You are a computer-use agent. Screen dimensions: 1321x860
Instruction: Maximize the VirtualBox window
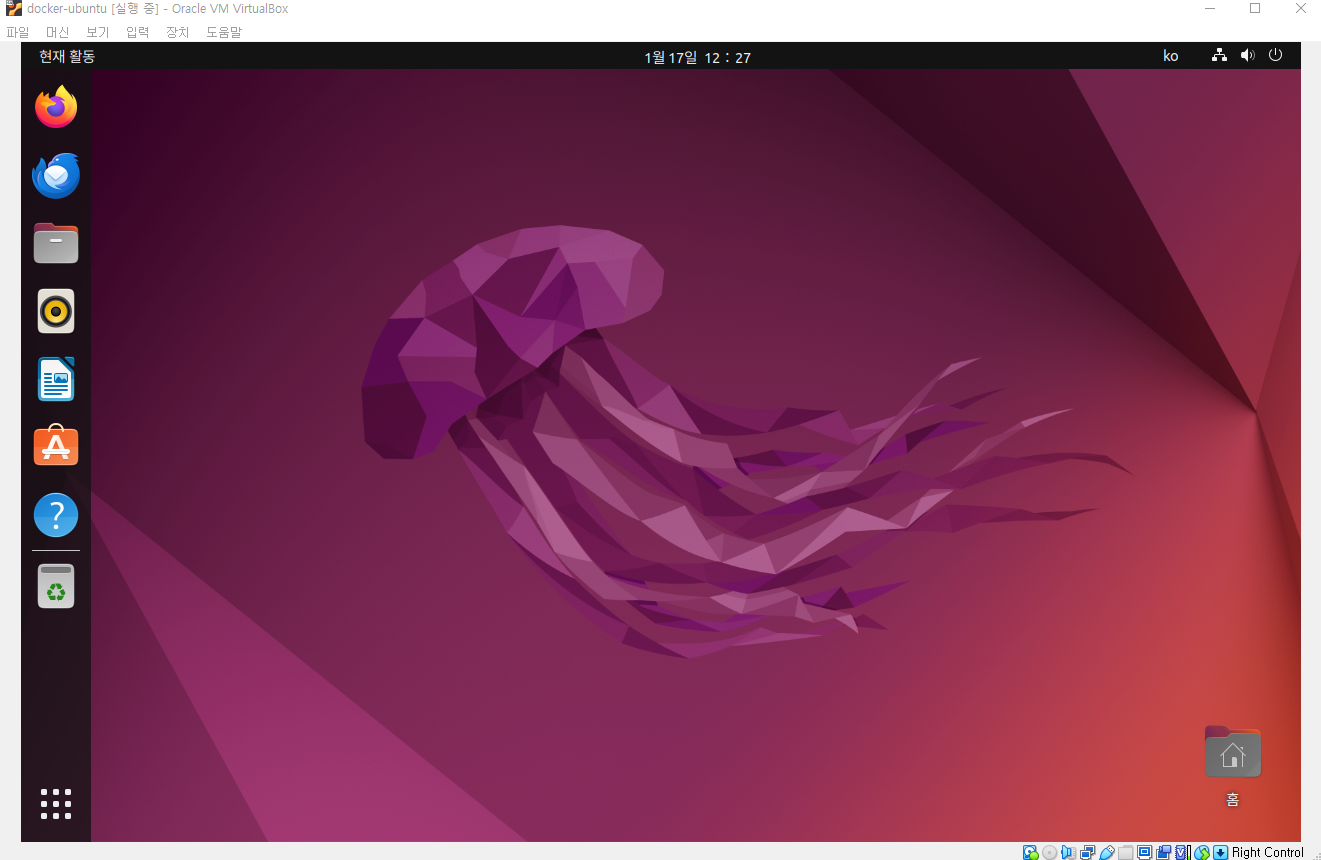point(1255,9)
